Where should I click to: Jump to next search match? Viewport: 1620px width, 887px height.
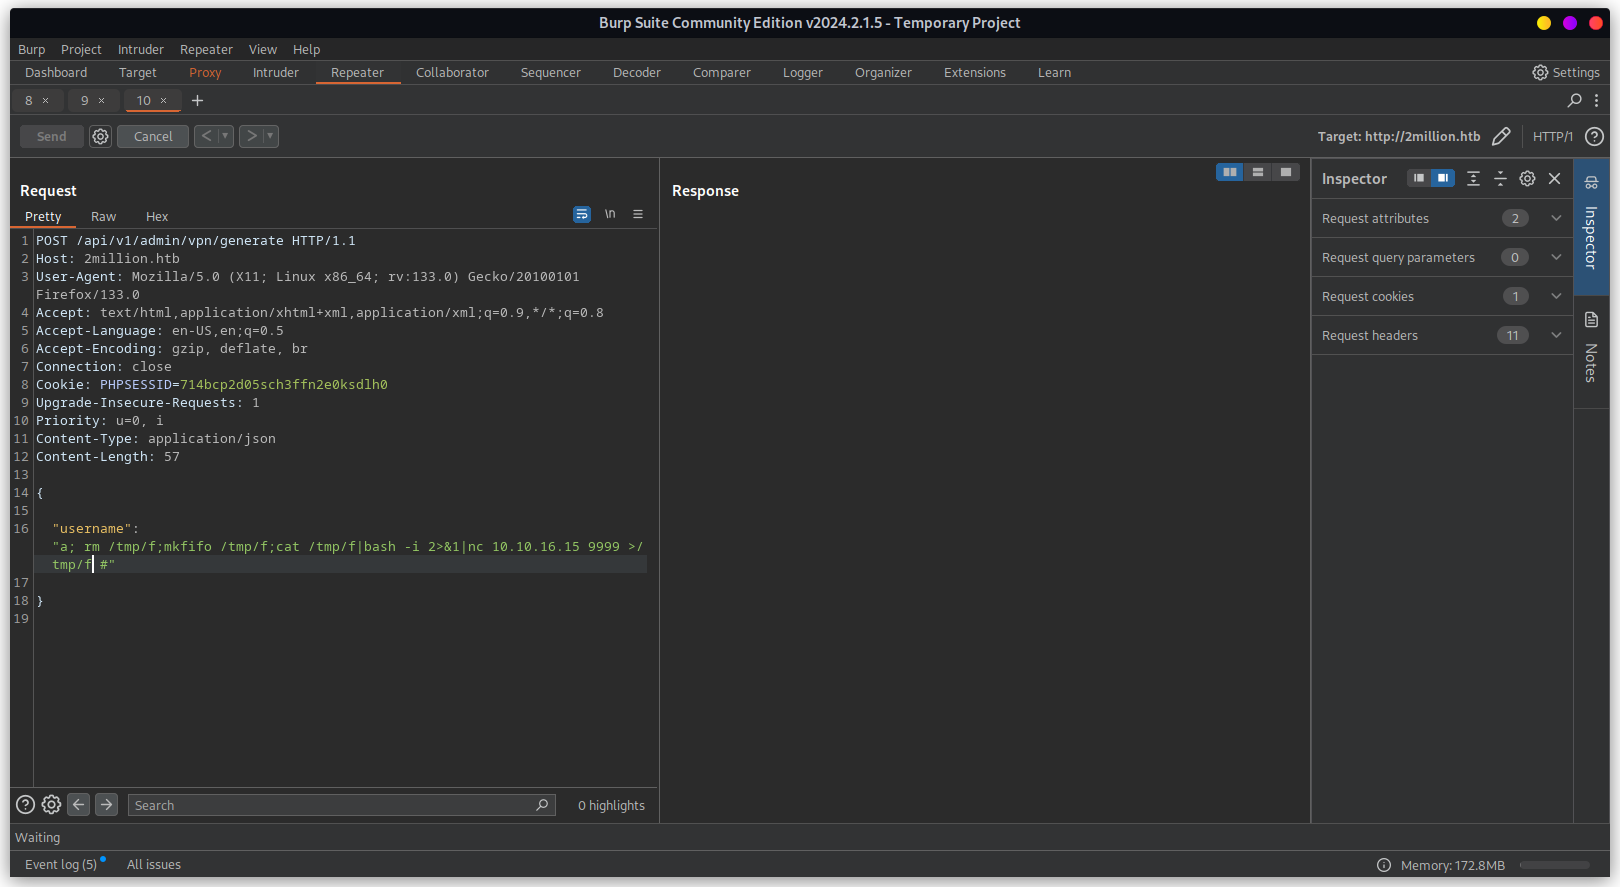[107, 804]
